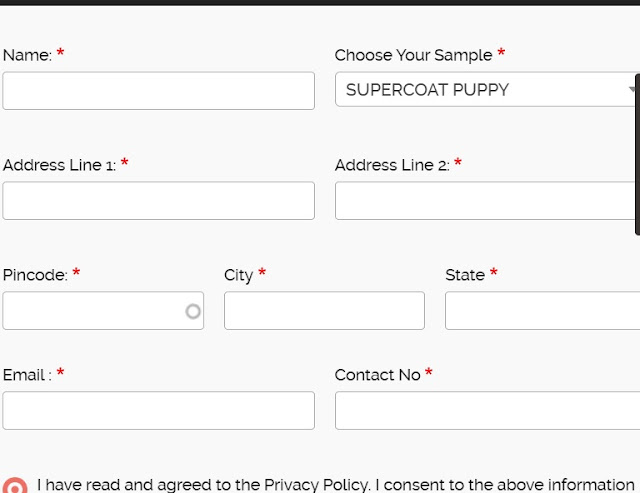Click the Name input field
This screenshot has height=493, width=640.
coord(158,91)
